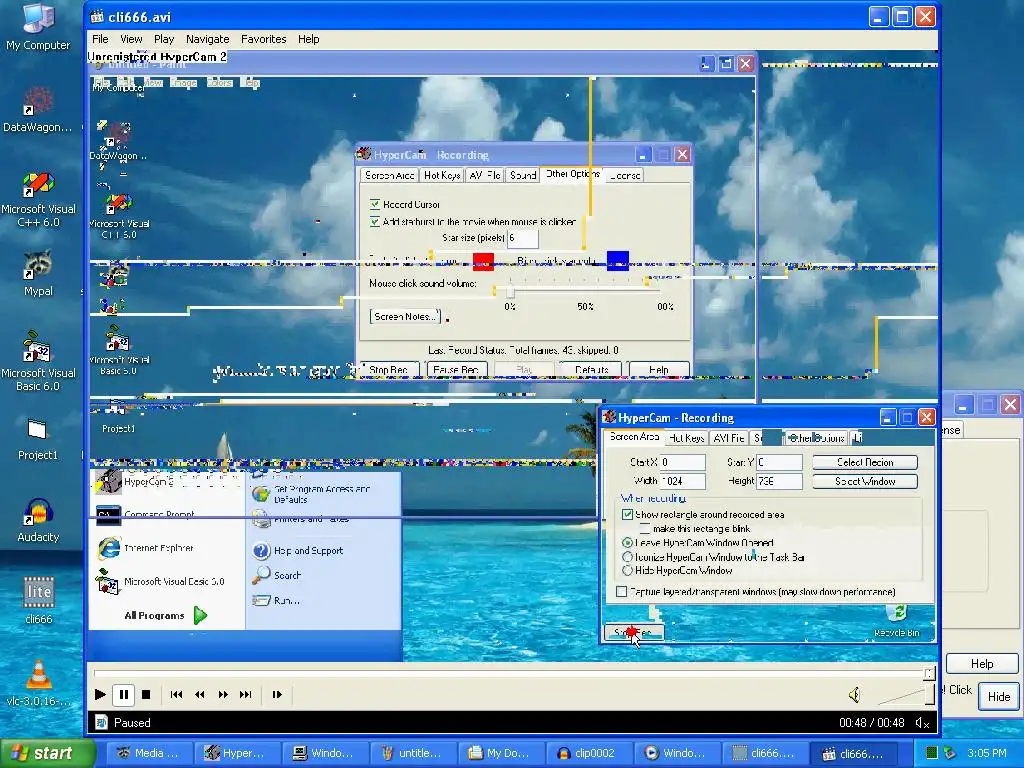Screen dimensions: 1024x768
Task: Open the Play menu
Action: (x=164, y=39)
